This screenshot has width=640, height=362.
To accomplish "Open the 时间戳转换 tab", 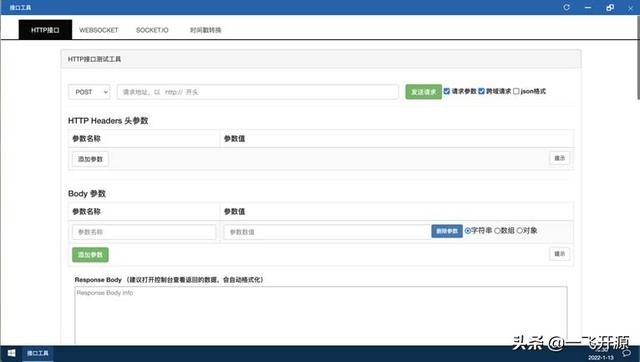I will click(205, 30).
